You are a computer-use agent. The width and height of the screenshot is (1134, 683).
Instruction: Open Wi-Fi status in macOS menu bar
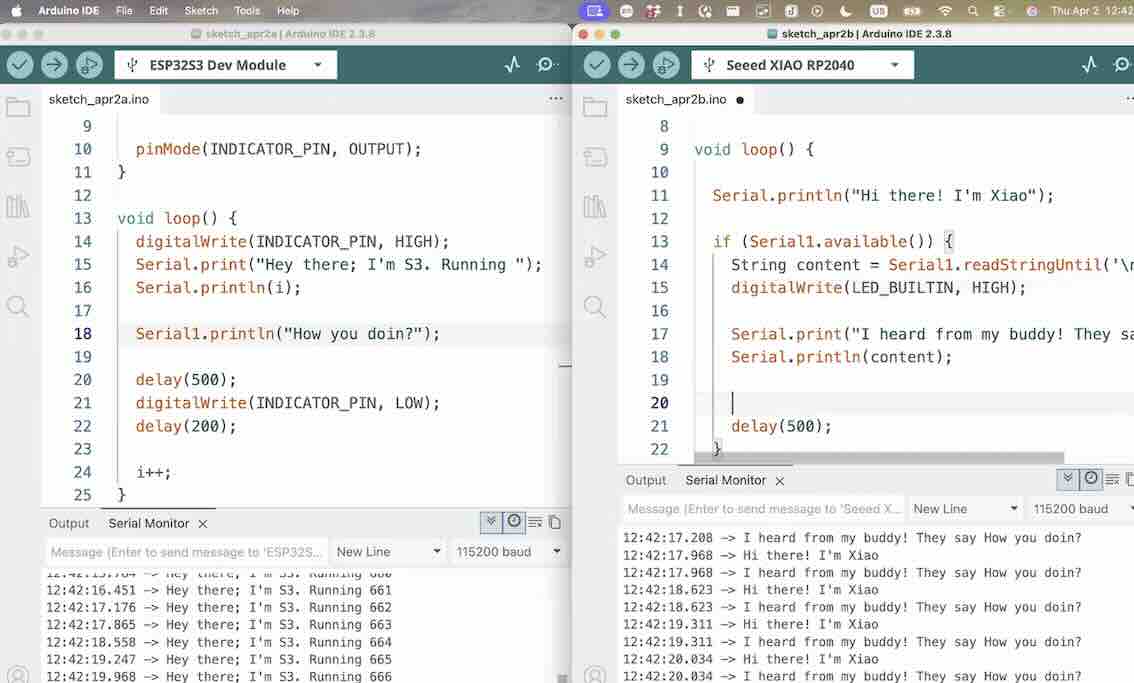tap(945, 11)
